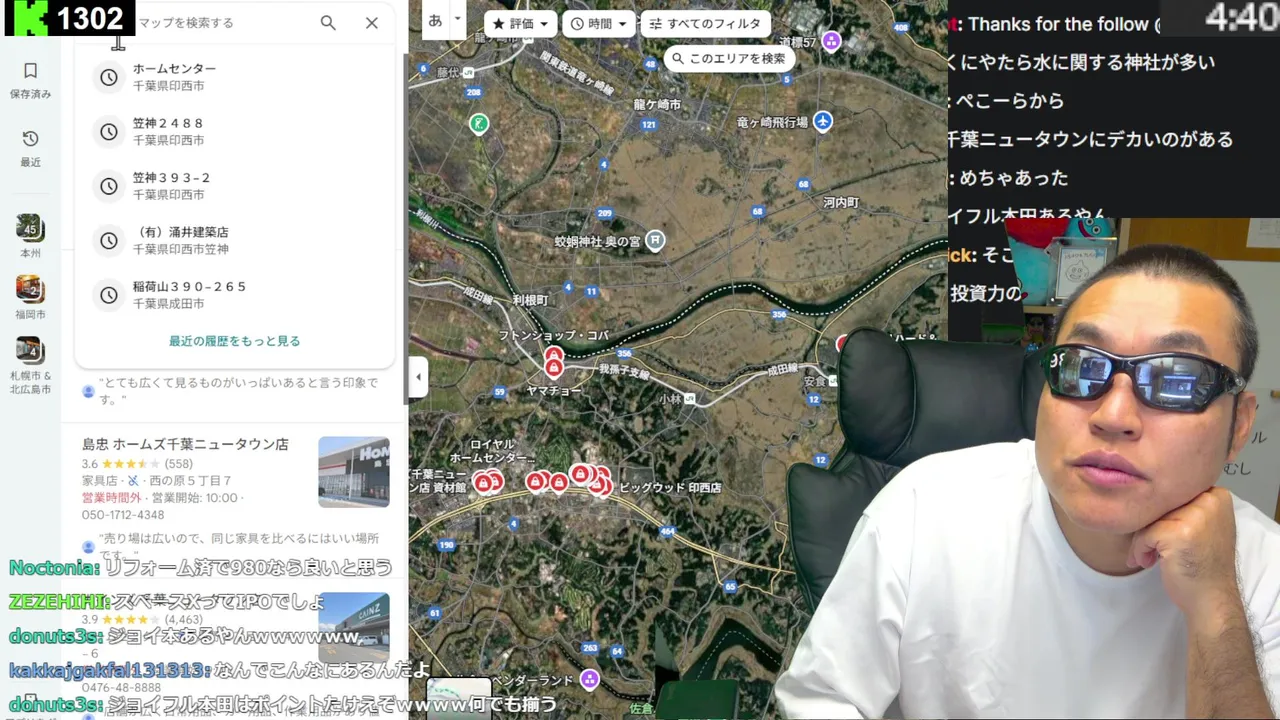Click the purple ラベンダーランド marker
This screenshot has height=720, width=1280.
coord(590,680)
